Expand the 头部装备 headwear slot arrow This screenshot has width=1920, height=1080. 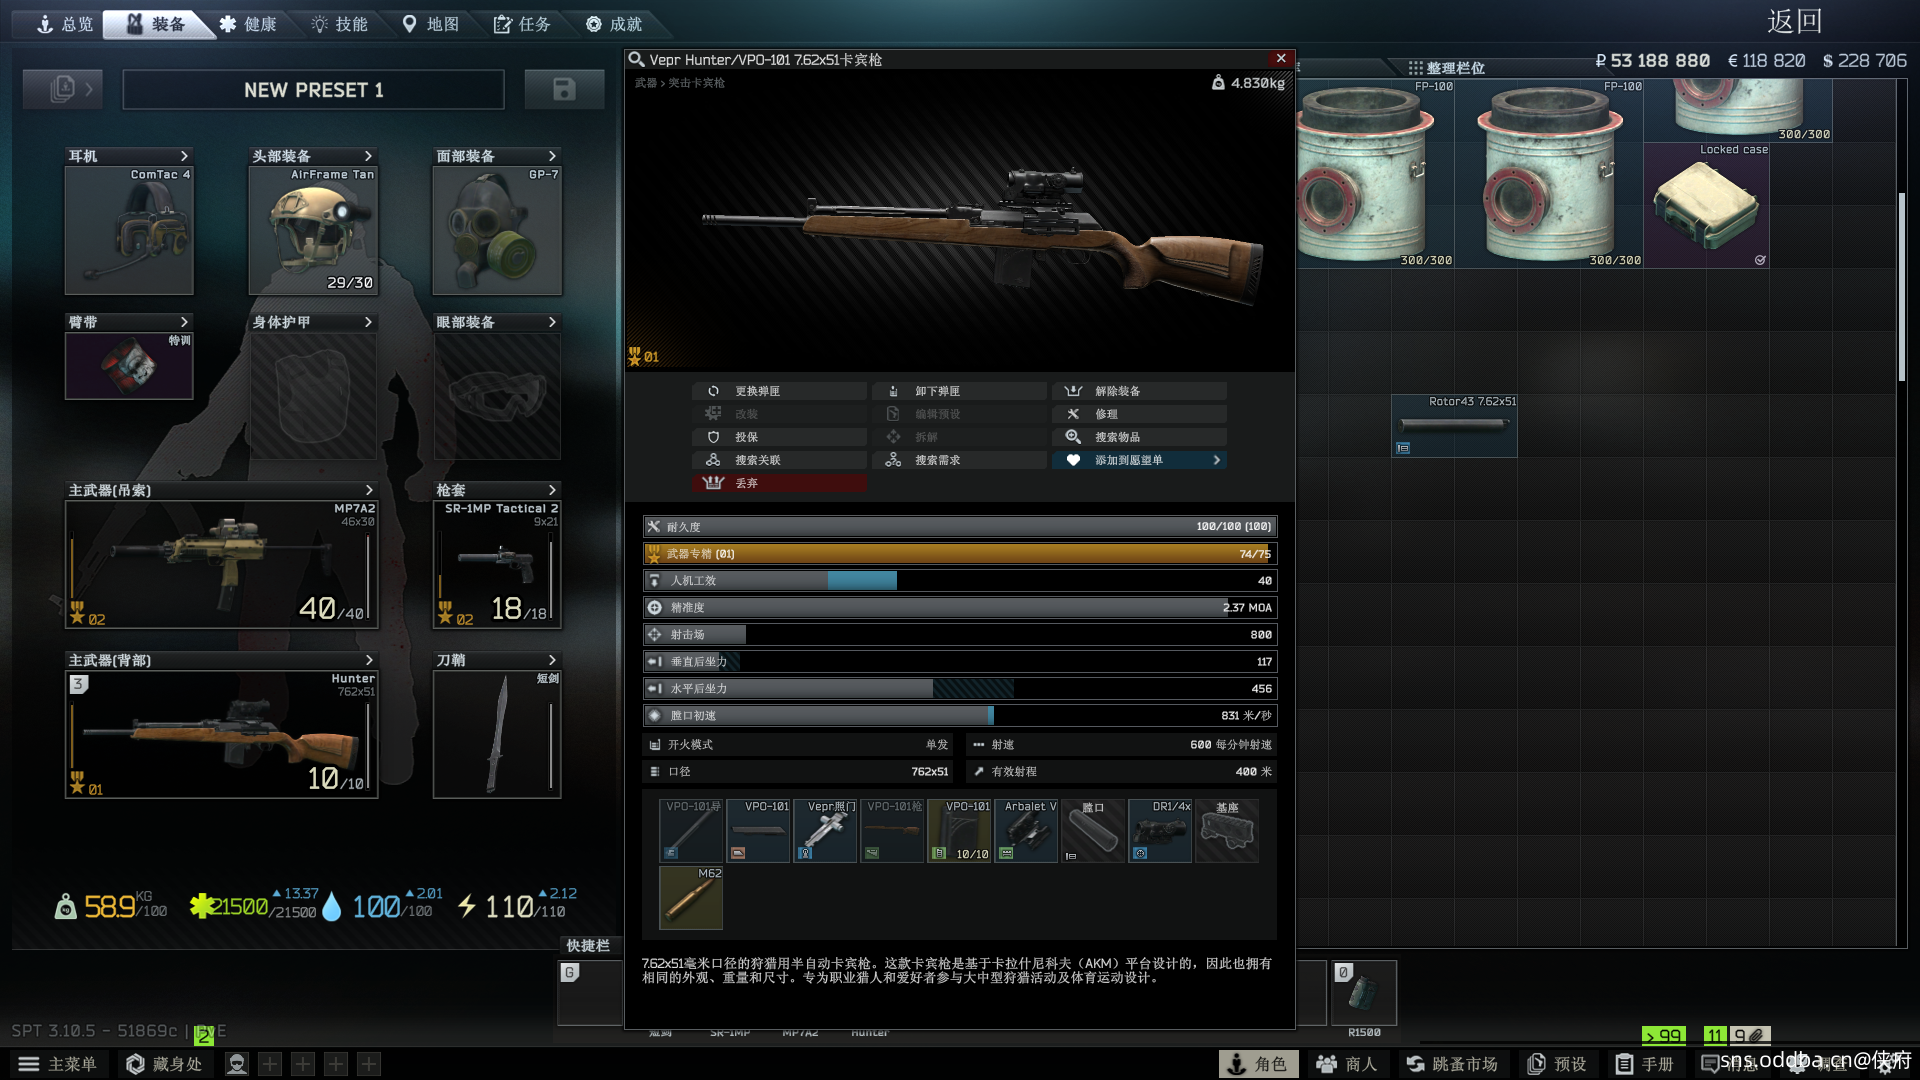click(368, 156)
